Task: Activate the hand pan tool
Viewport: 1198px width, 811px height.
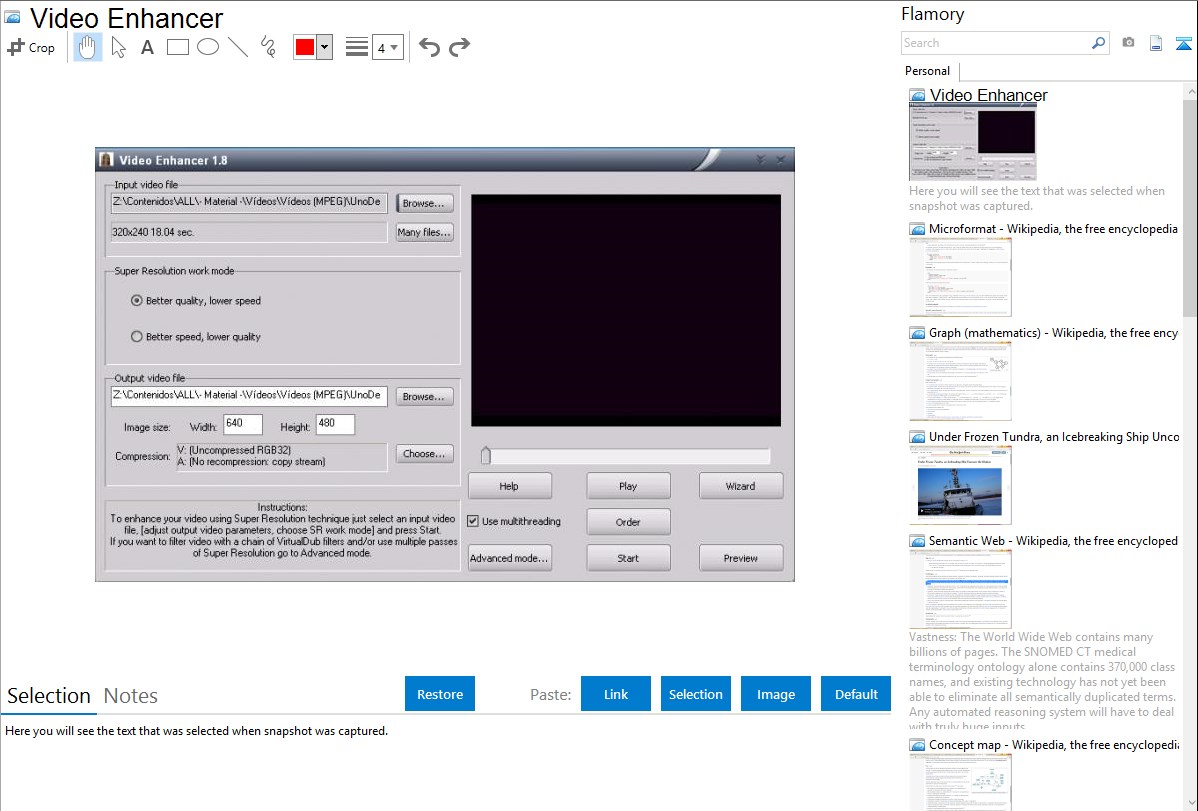Action: 87,47
